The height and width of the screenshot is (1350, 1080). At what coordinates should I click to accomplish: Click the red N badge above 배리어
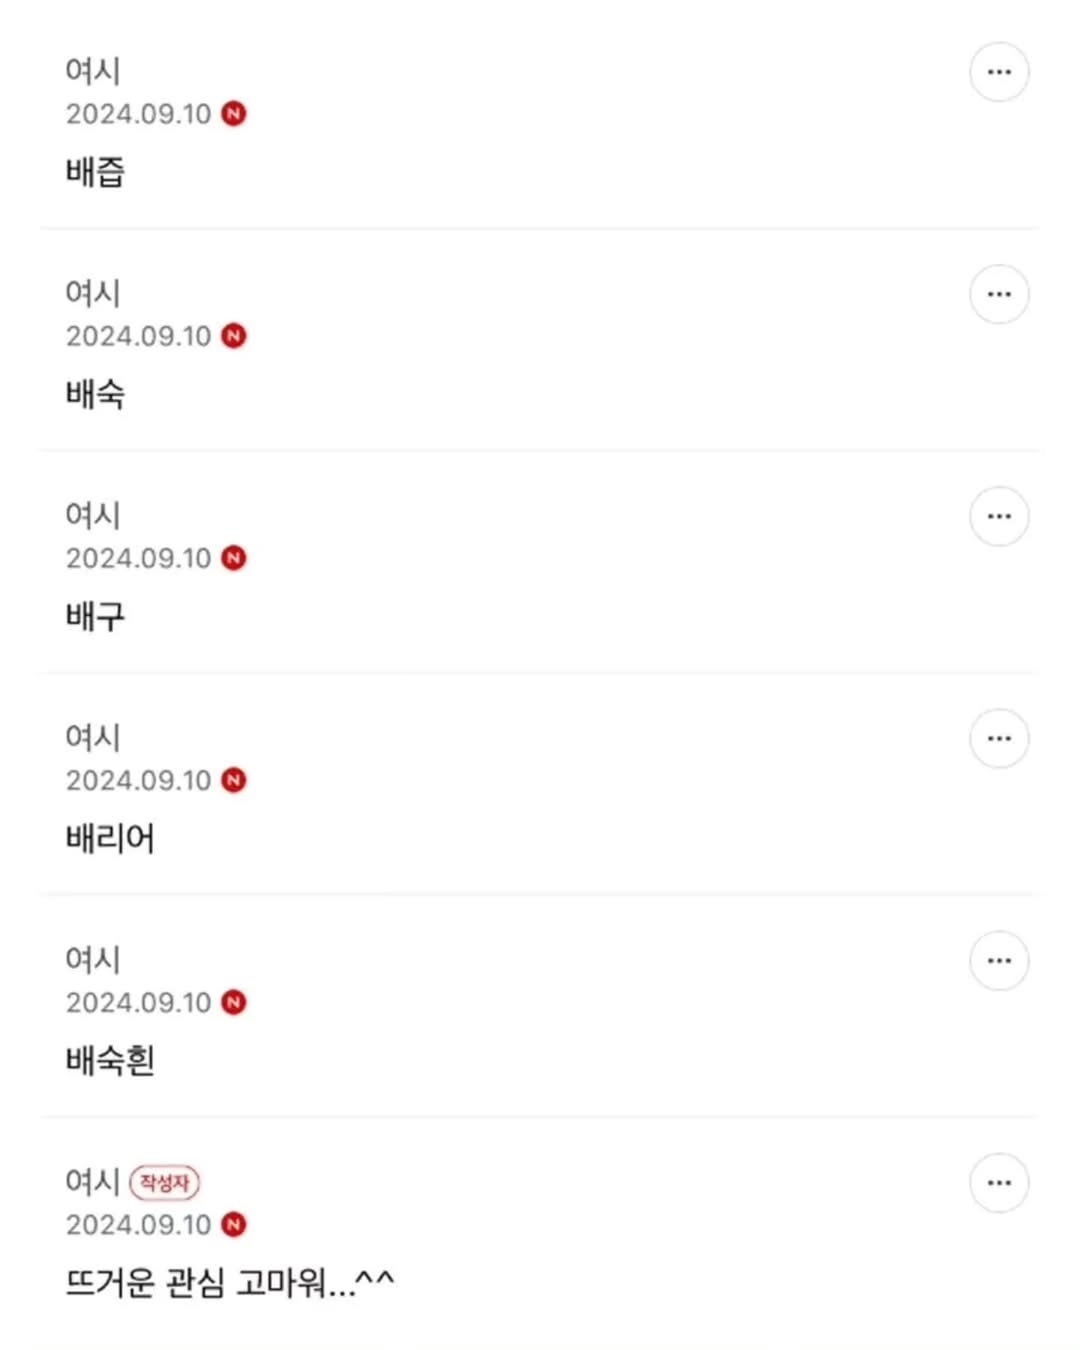pos(234,780)
